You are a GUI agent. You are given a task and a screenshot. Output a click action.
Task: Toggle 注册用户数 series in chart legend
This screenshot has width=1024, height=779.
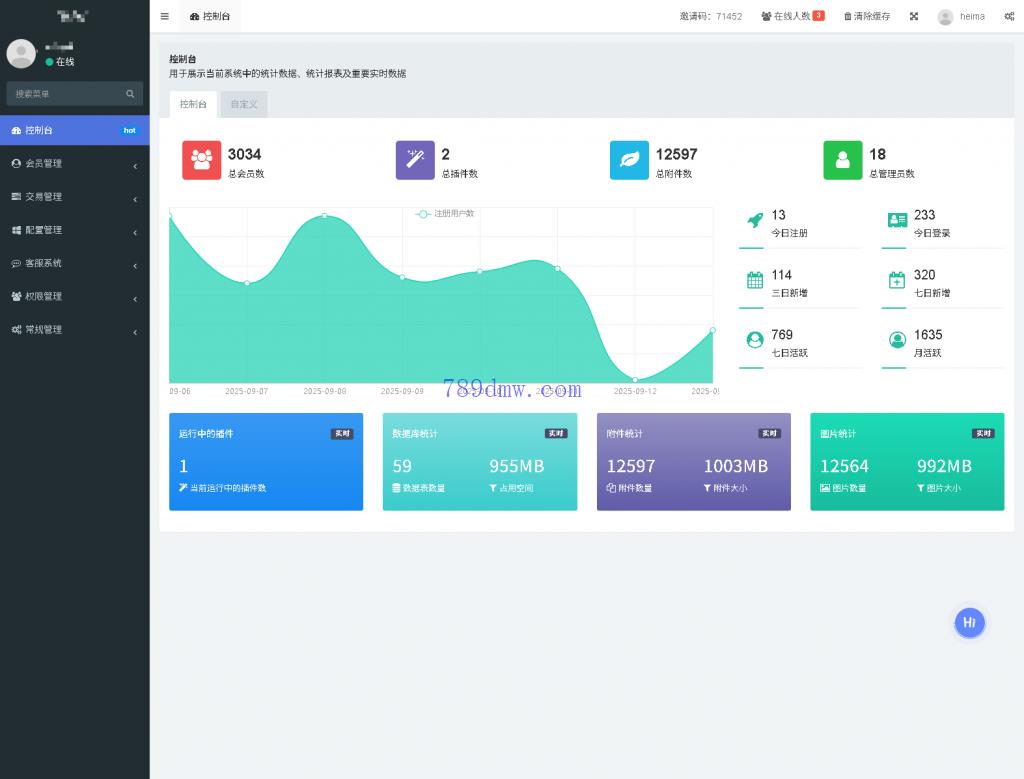click(x=445, y=214)
